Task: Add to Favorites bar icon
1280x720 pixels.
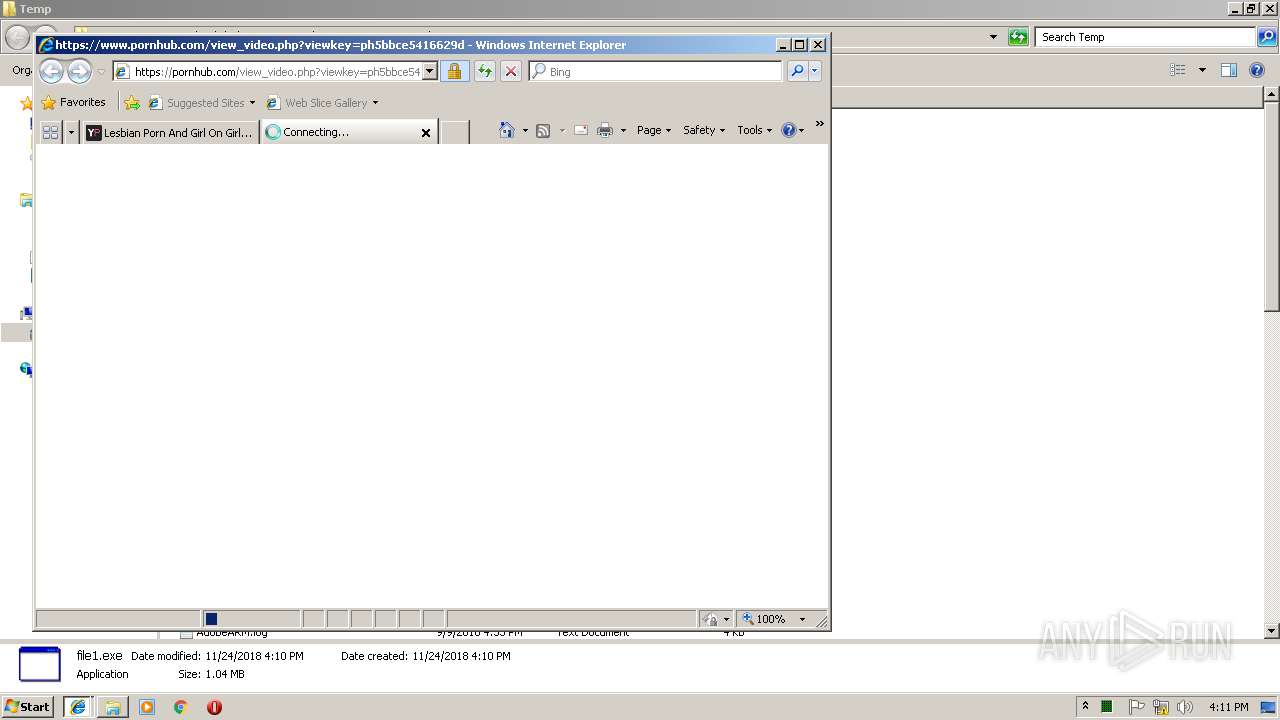Action: pyautogui.click(x=131, y=102)
